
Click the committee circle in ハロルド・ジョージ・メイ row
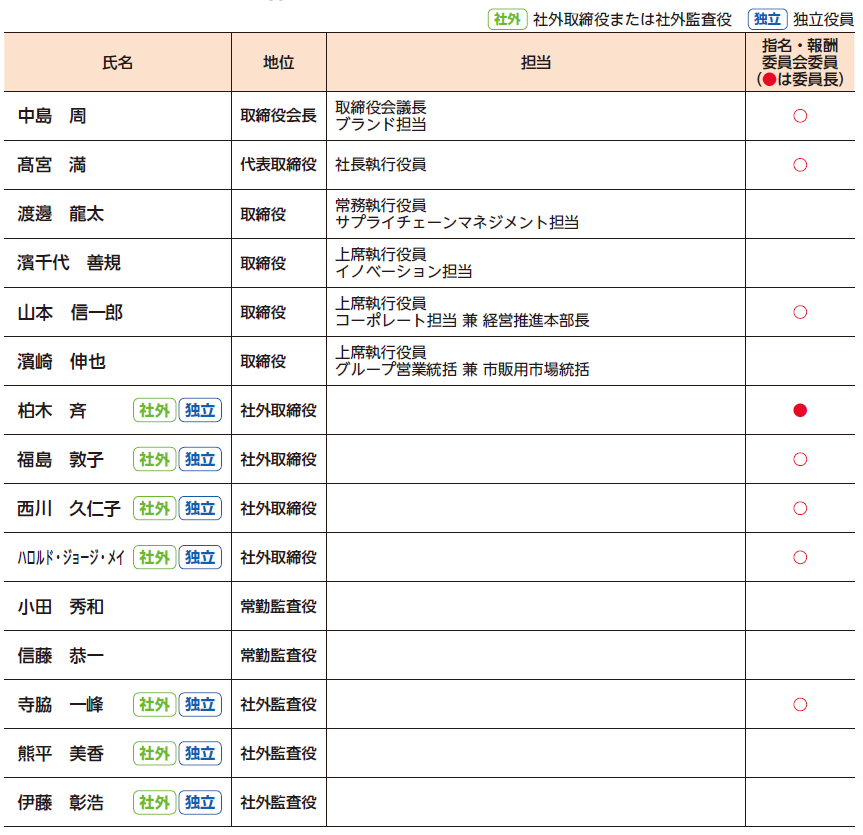coord(800,558)
